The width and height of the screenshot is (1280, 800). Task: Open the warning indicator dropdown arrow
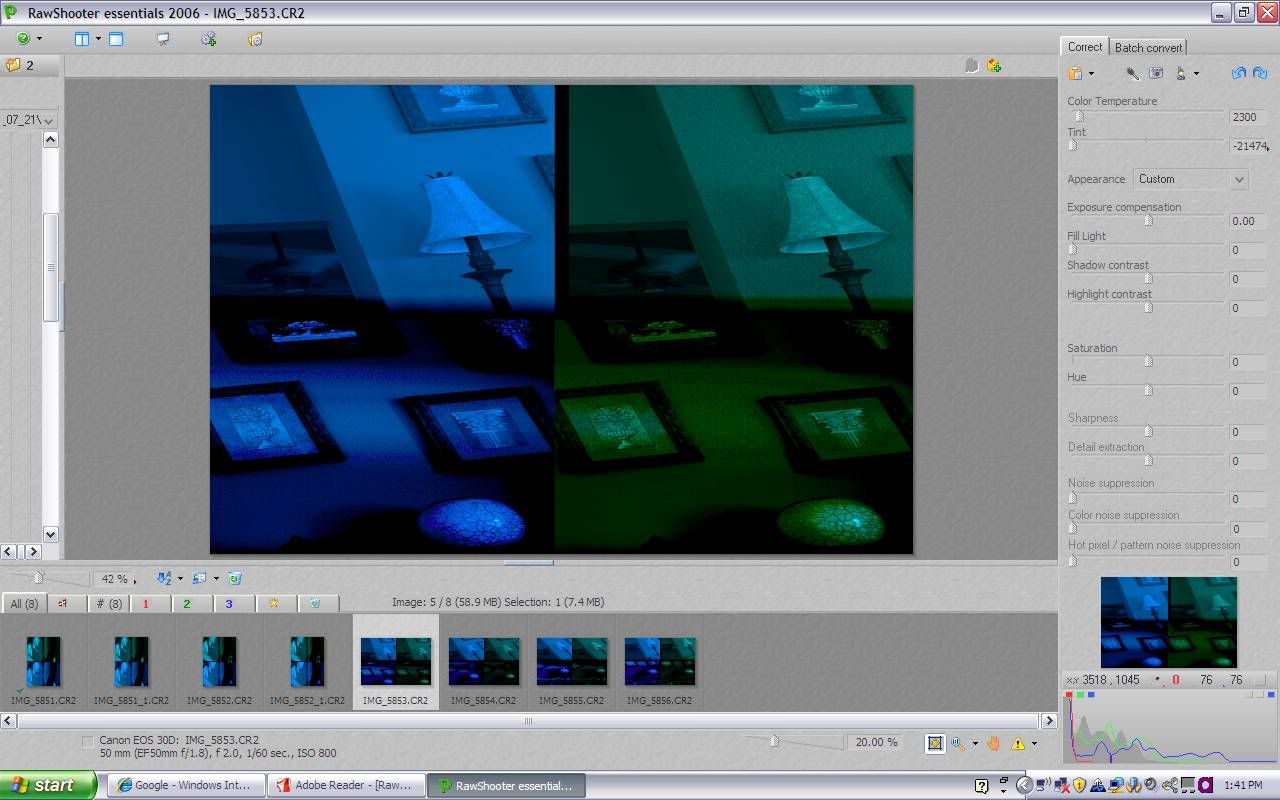(1034, 743)
